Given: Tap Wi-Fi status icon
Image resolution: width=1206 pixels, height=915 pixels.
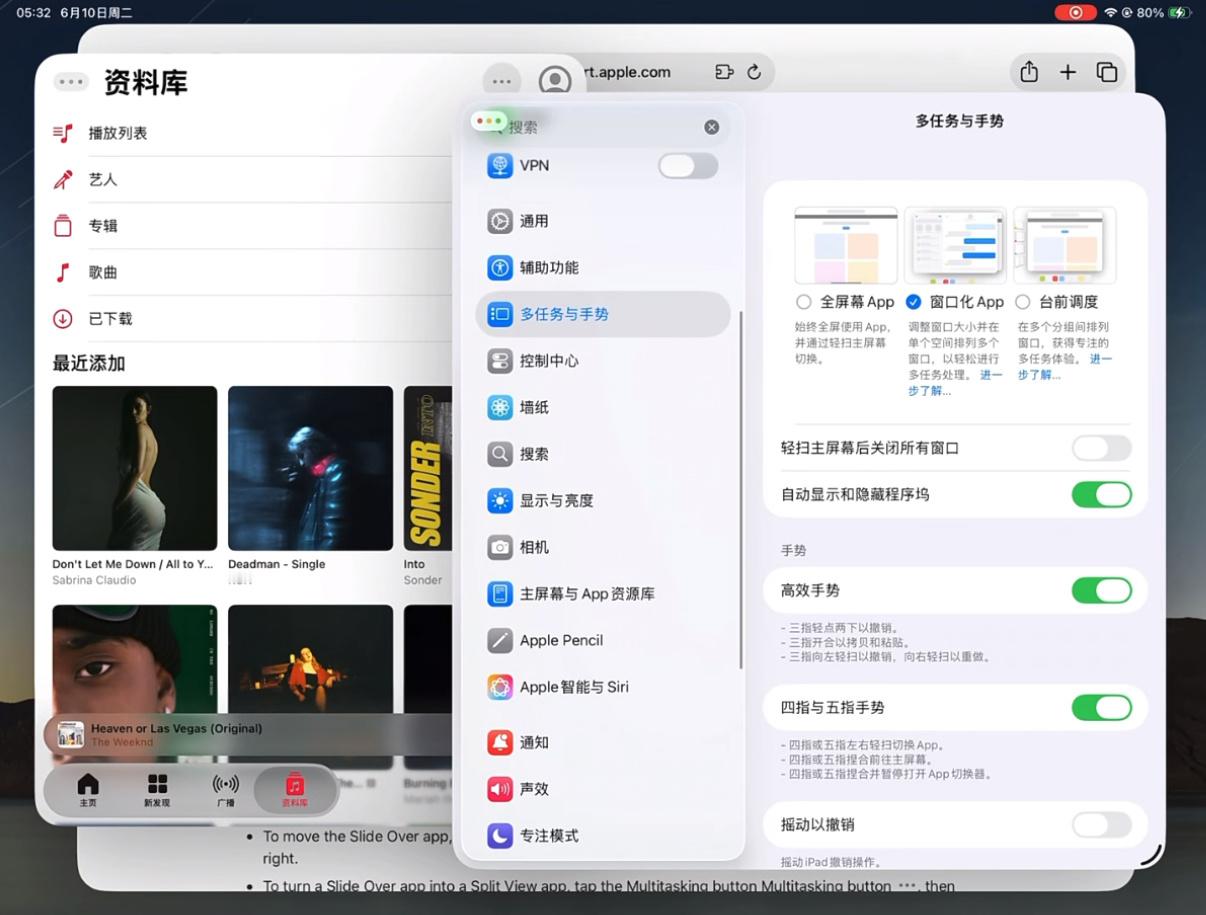Looking at the screenshot, I should (1110, 13).
